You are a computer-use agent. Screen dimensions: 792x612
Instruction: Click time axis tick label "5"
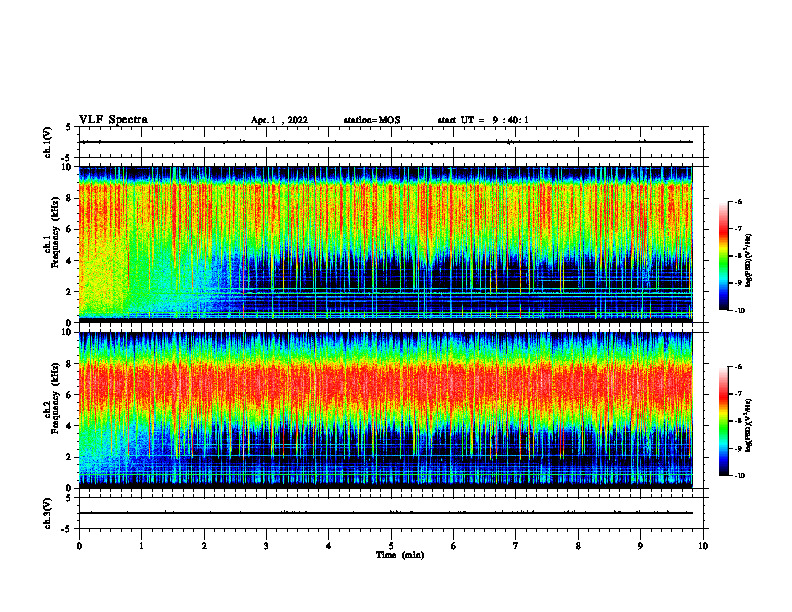391,546
